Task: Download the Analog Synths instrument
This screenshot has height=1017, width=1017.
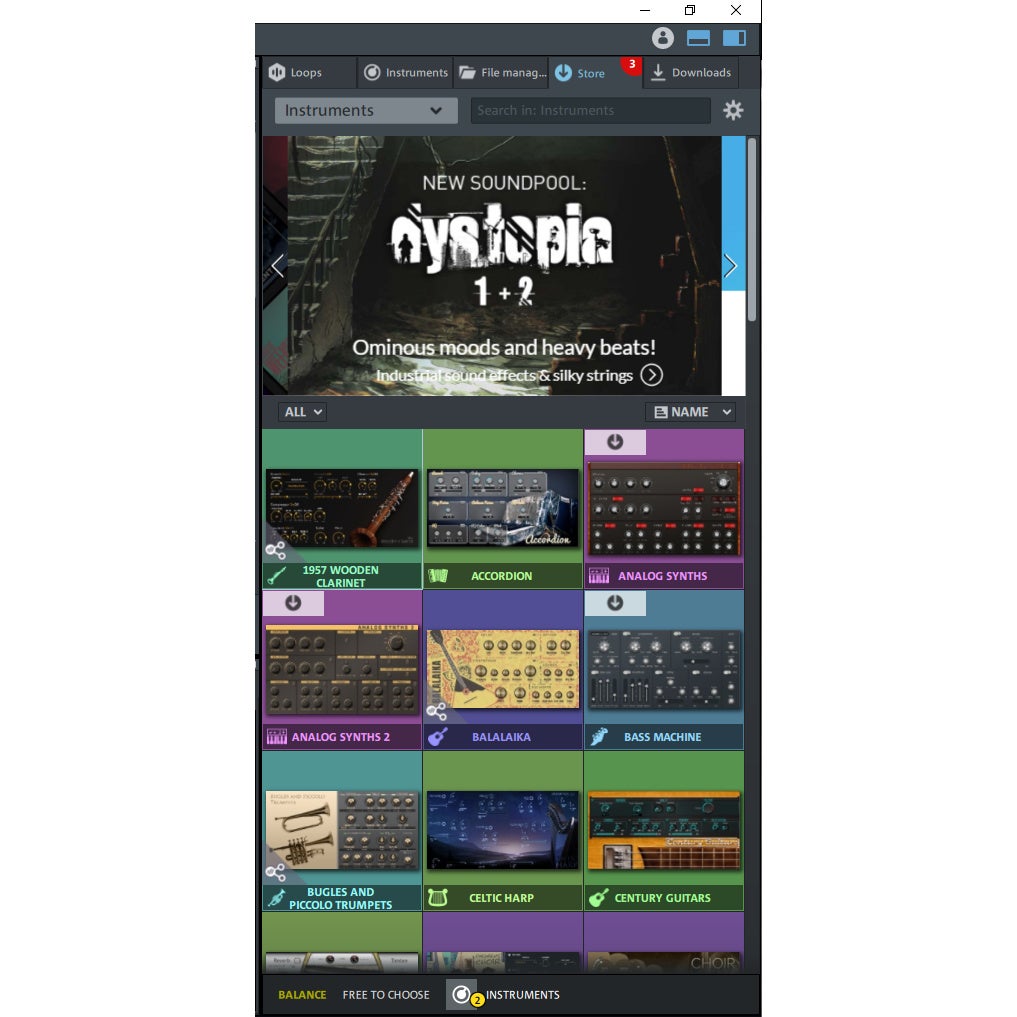Action: pyautogui.click(x=615, y=442)
